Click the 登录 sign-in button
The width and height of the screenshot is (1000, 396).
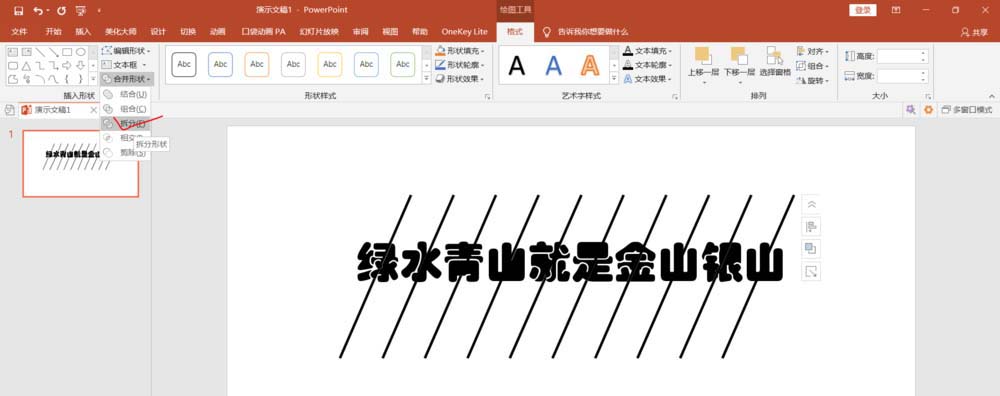tap(862, 10)
